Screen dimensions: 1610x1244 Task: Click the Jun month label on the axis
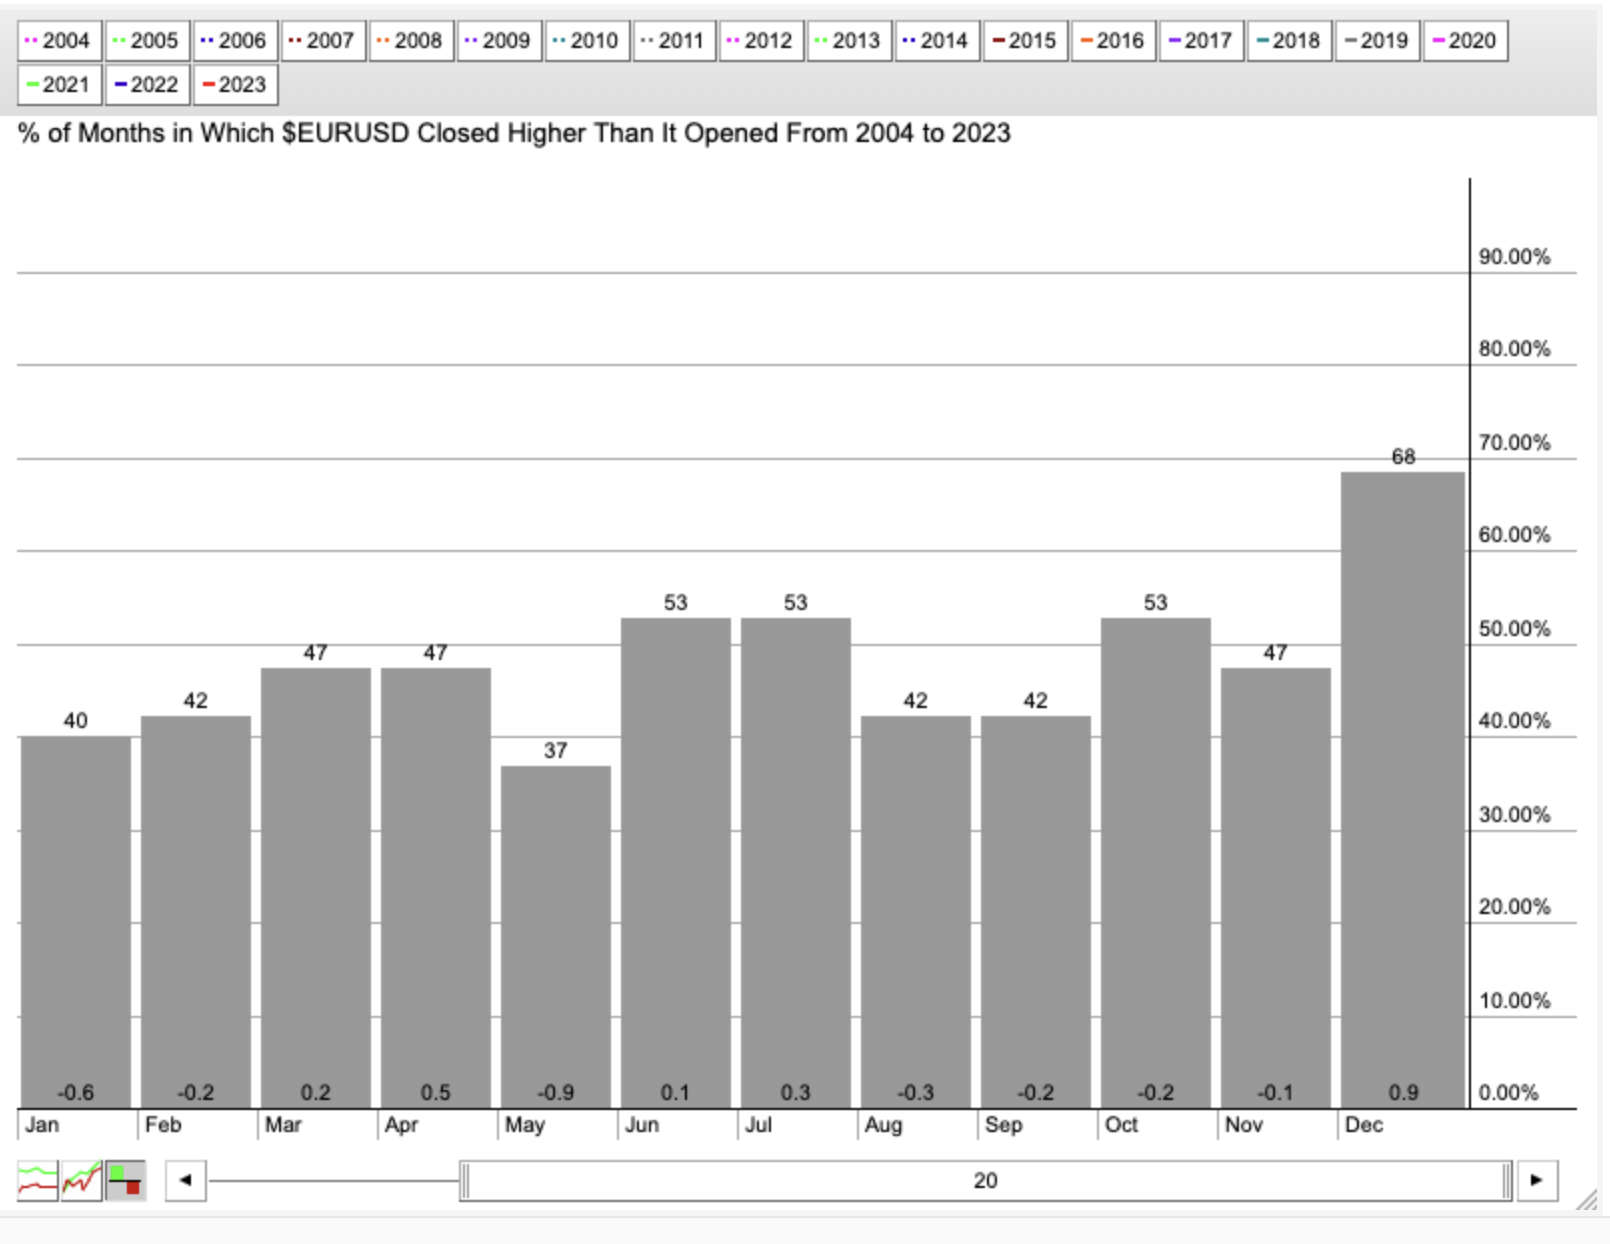(x=642, y=1125)
